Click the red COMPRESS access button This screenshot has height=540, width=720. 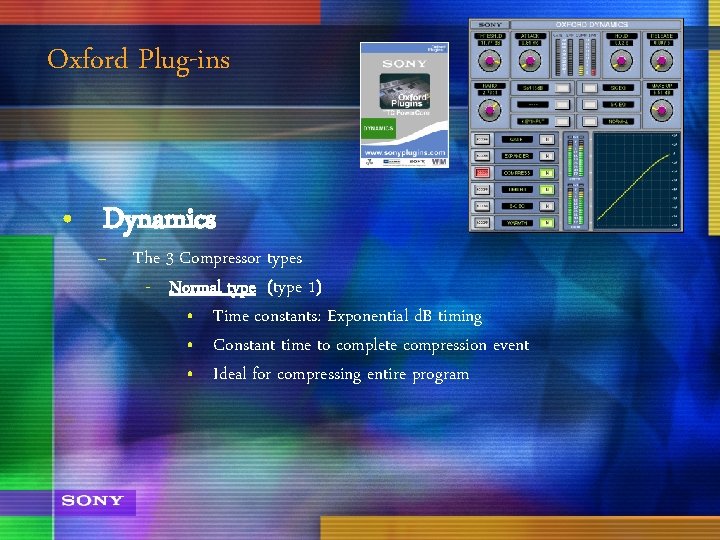pyautogui.click(x=482, y=173)
